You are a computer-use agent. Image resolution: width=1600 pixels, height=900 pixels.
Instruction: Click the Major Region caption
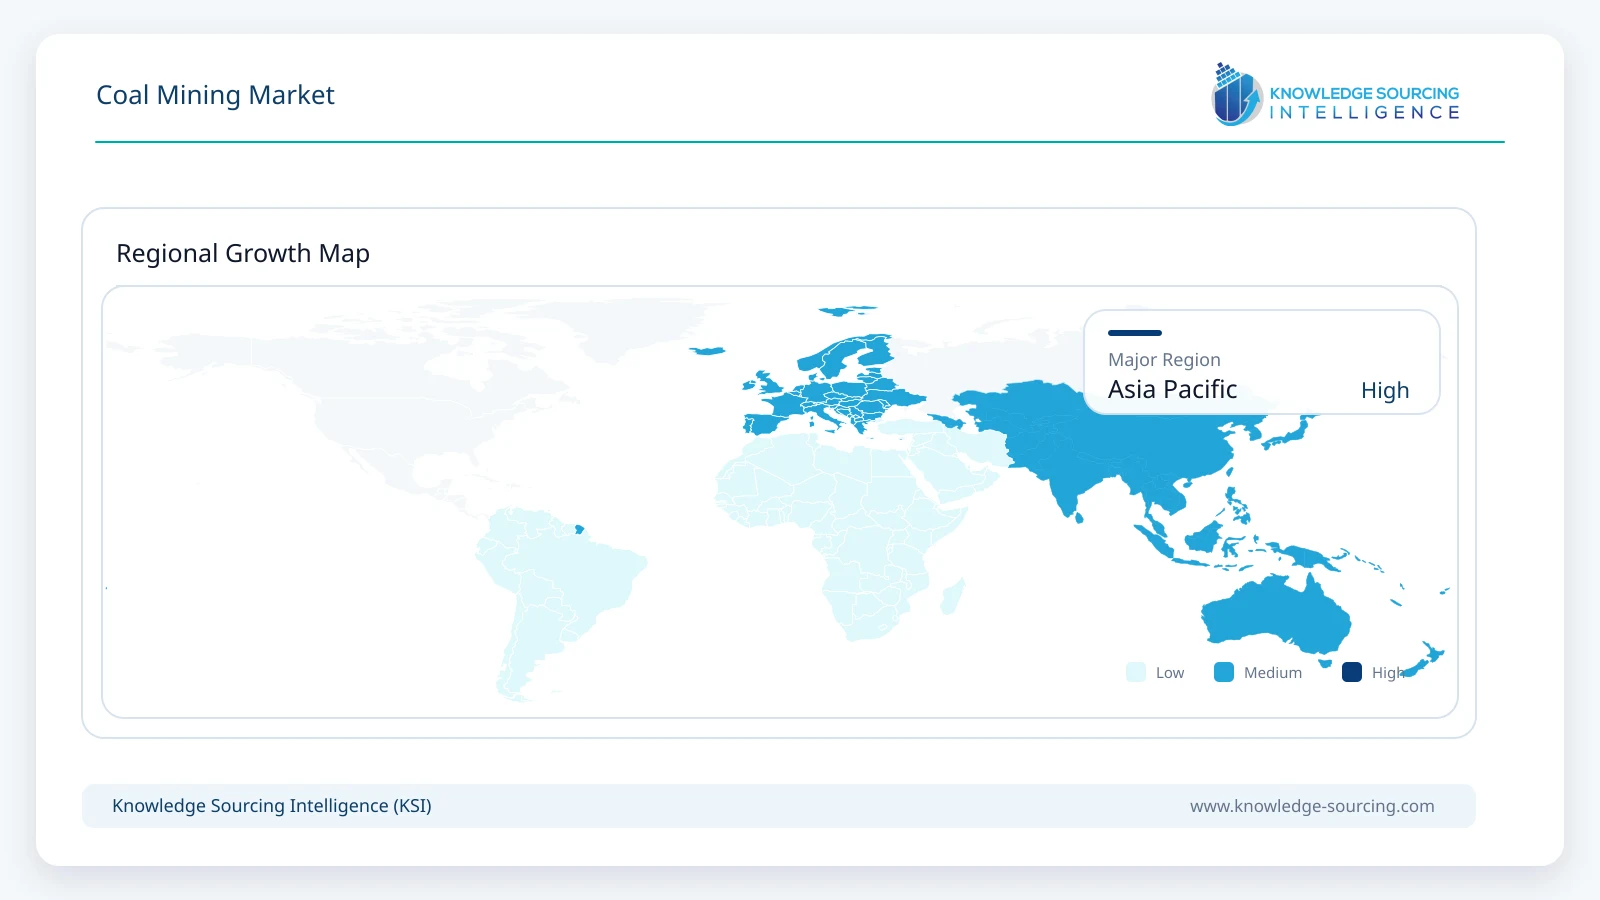tap(1164, 360)
